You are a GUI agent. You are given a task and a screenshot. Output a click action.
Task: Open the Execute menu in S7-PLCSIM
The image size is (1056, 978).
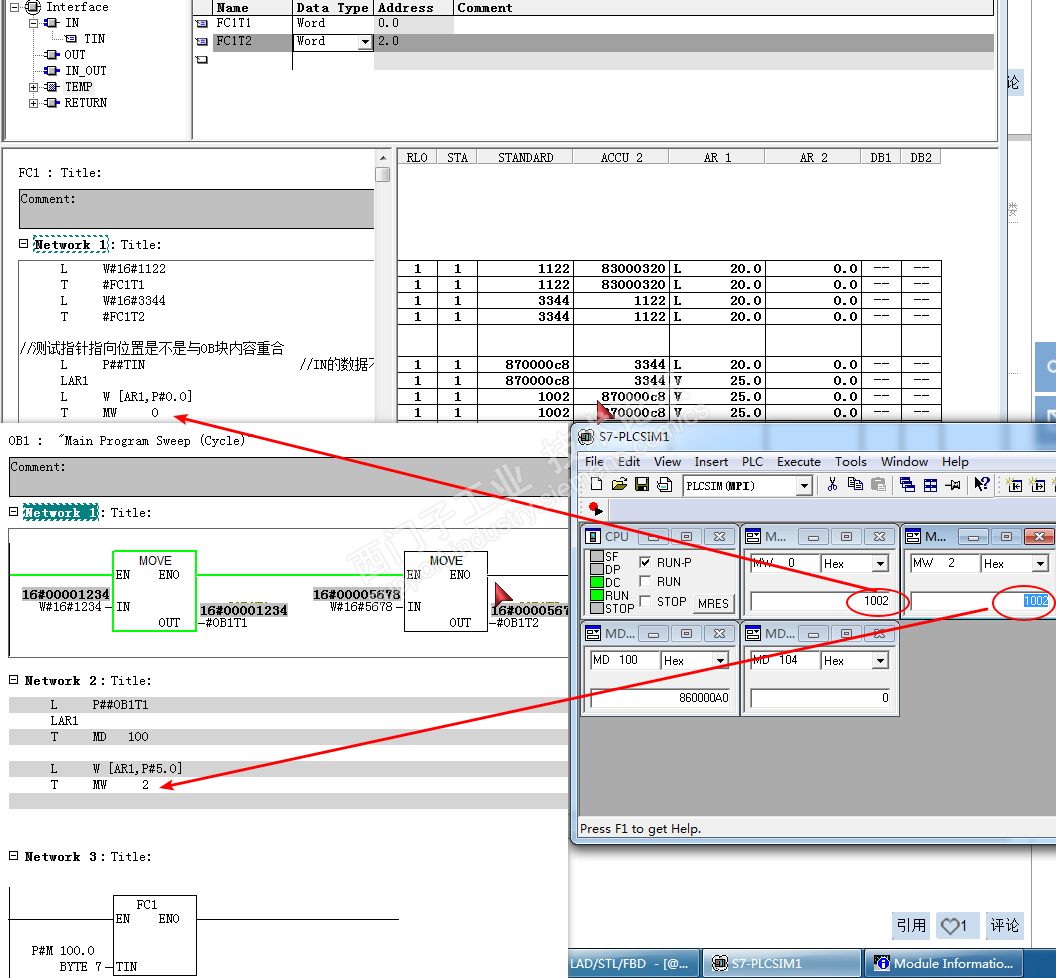click(799, 461)
